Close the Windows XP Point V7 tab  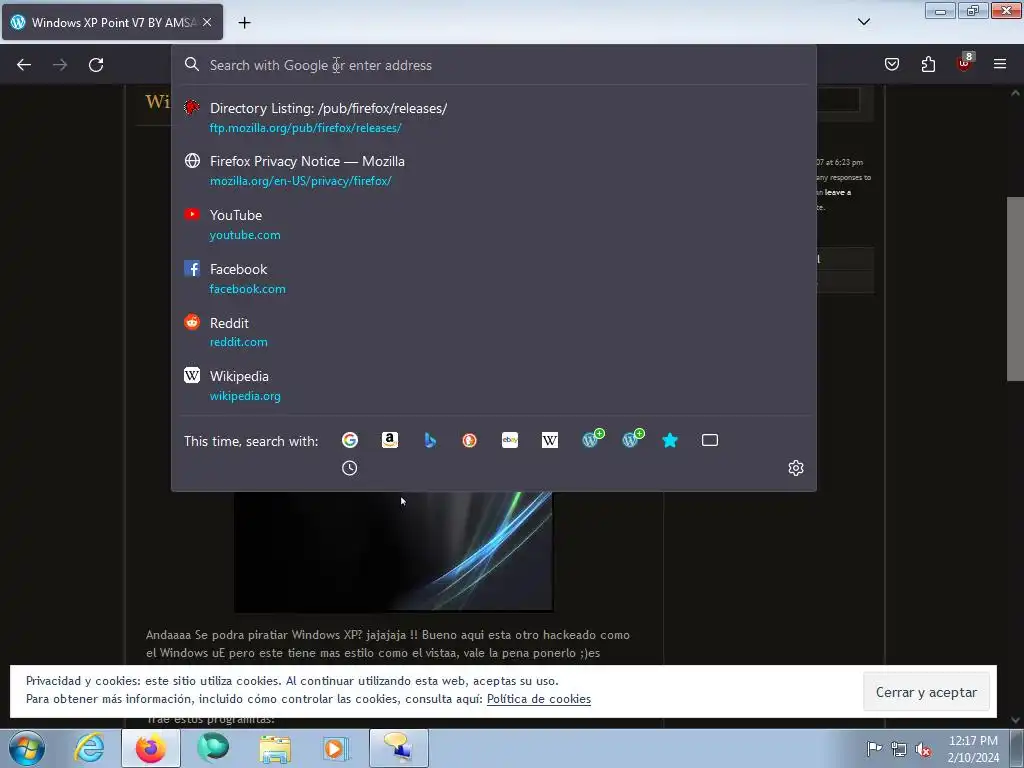[207, 22]
